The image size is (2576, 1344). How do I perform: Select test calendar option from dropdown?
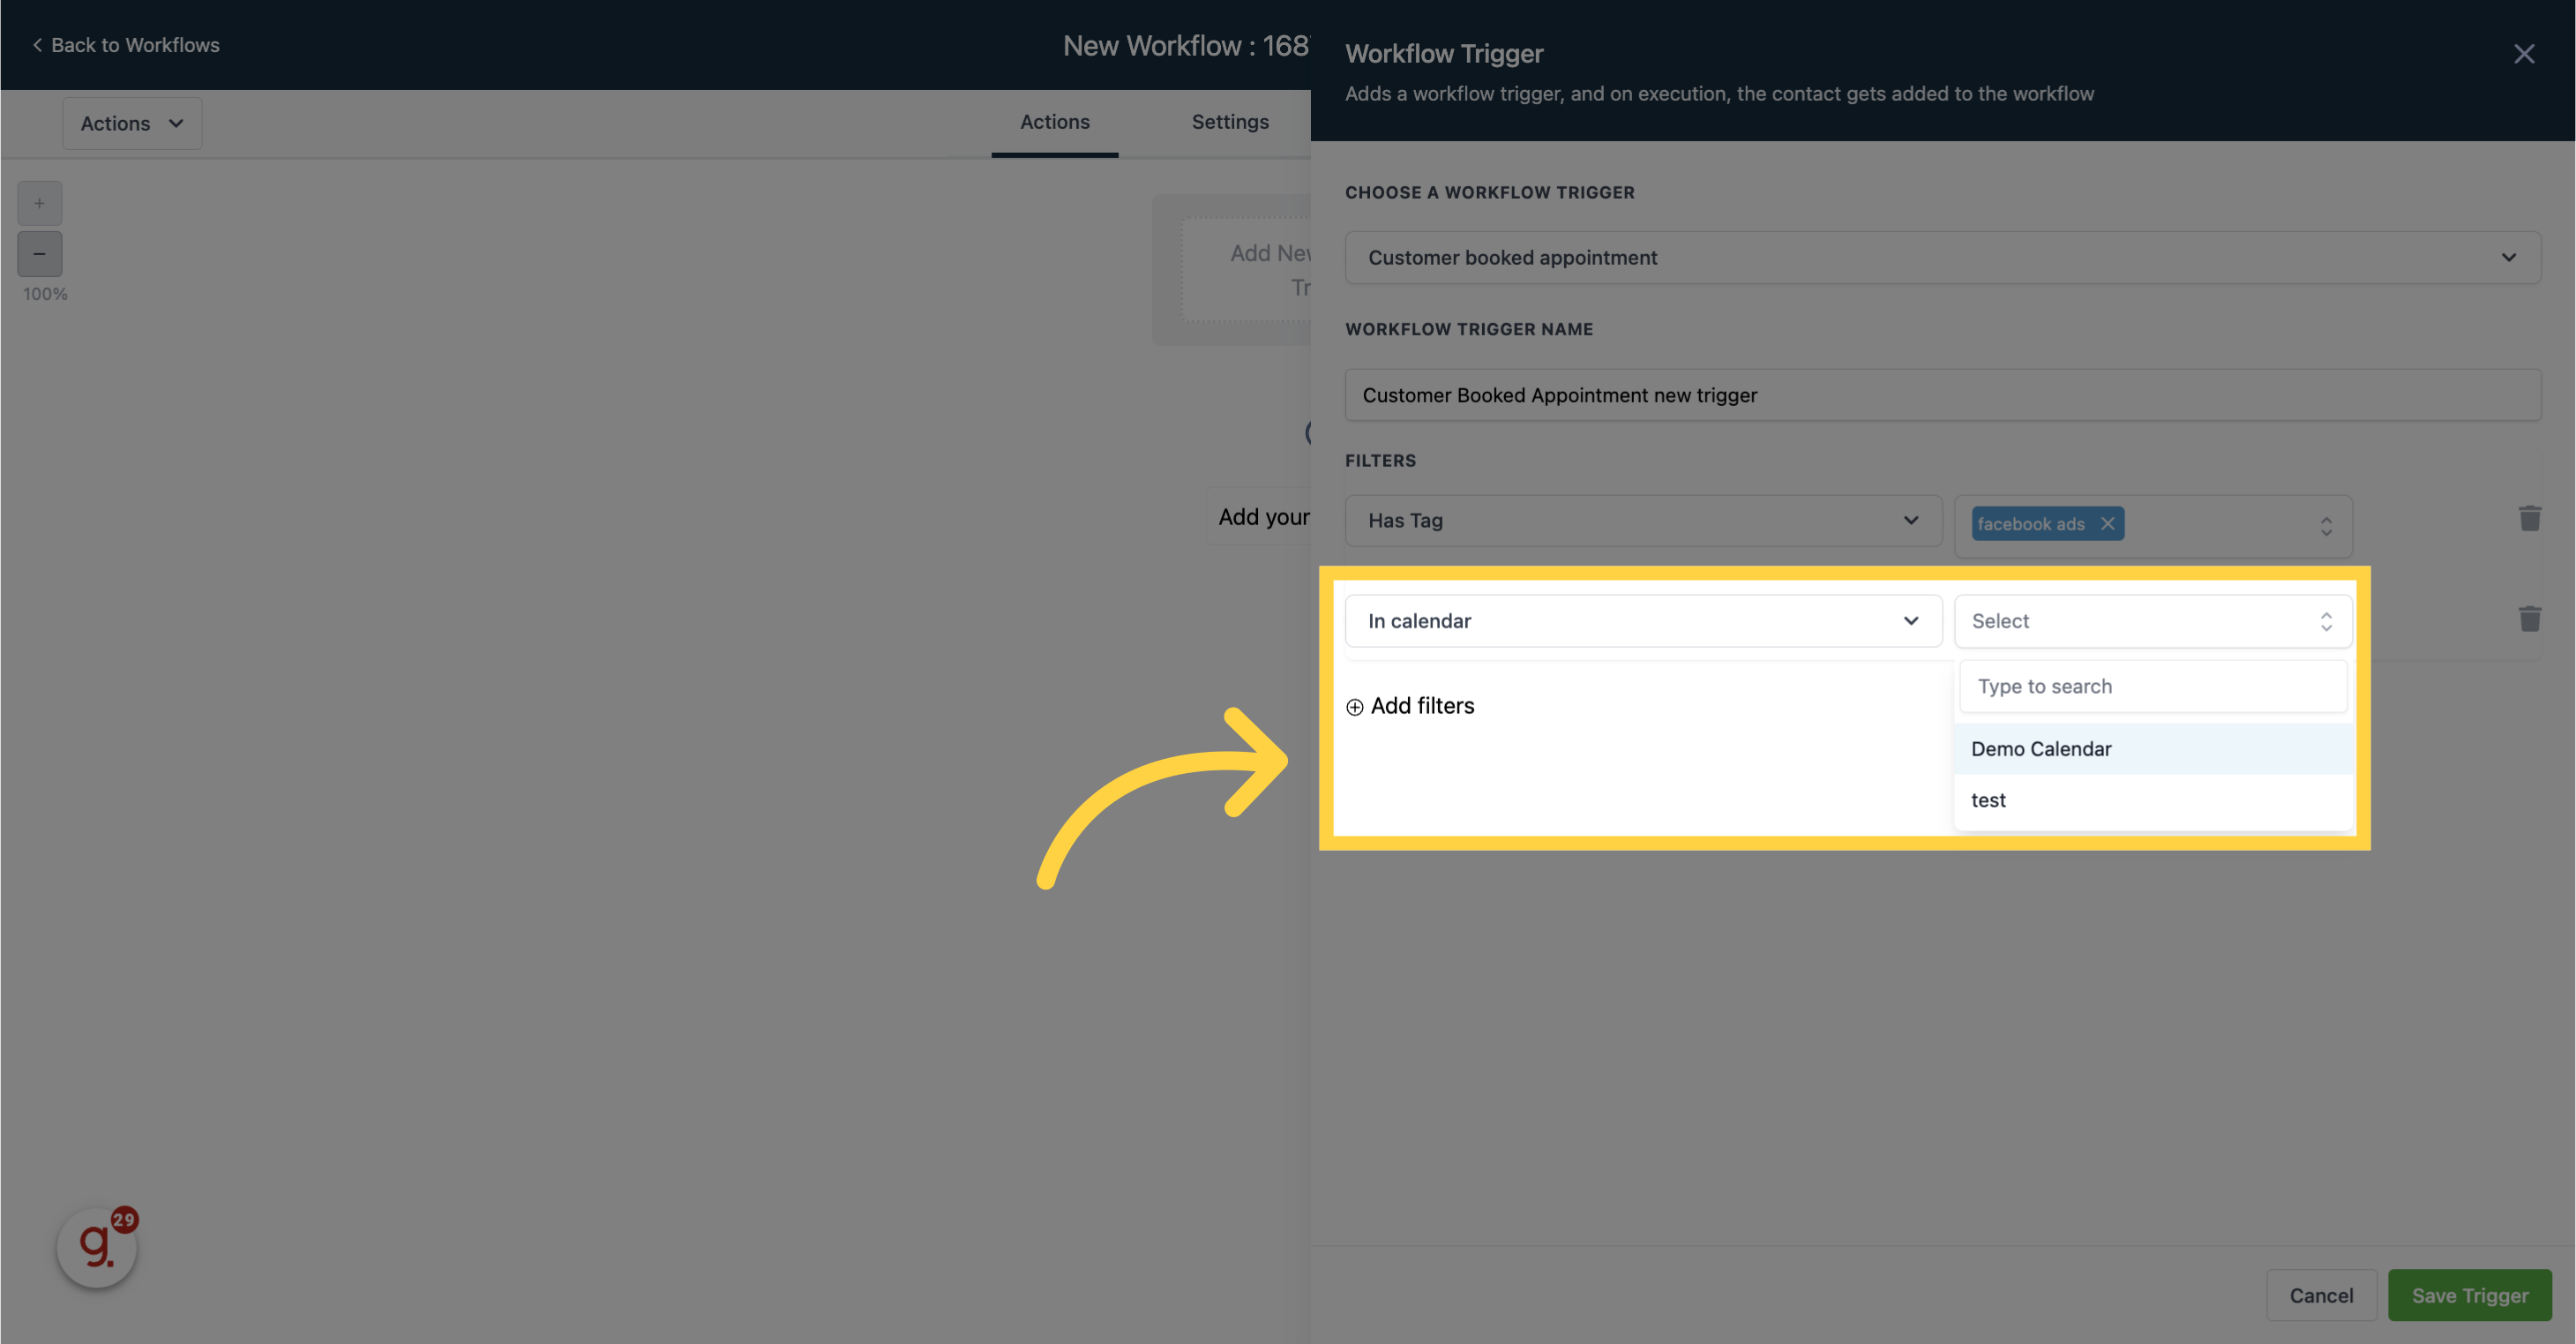[1988, 799]
